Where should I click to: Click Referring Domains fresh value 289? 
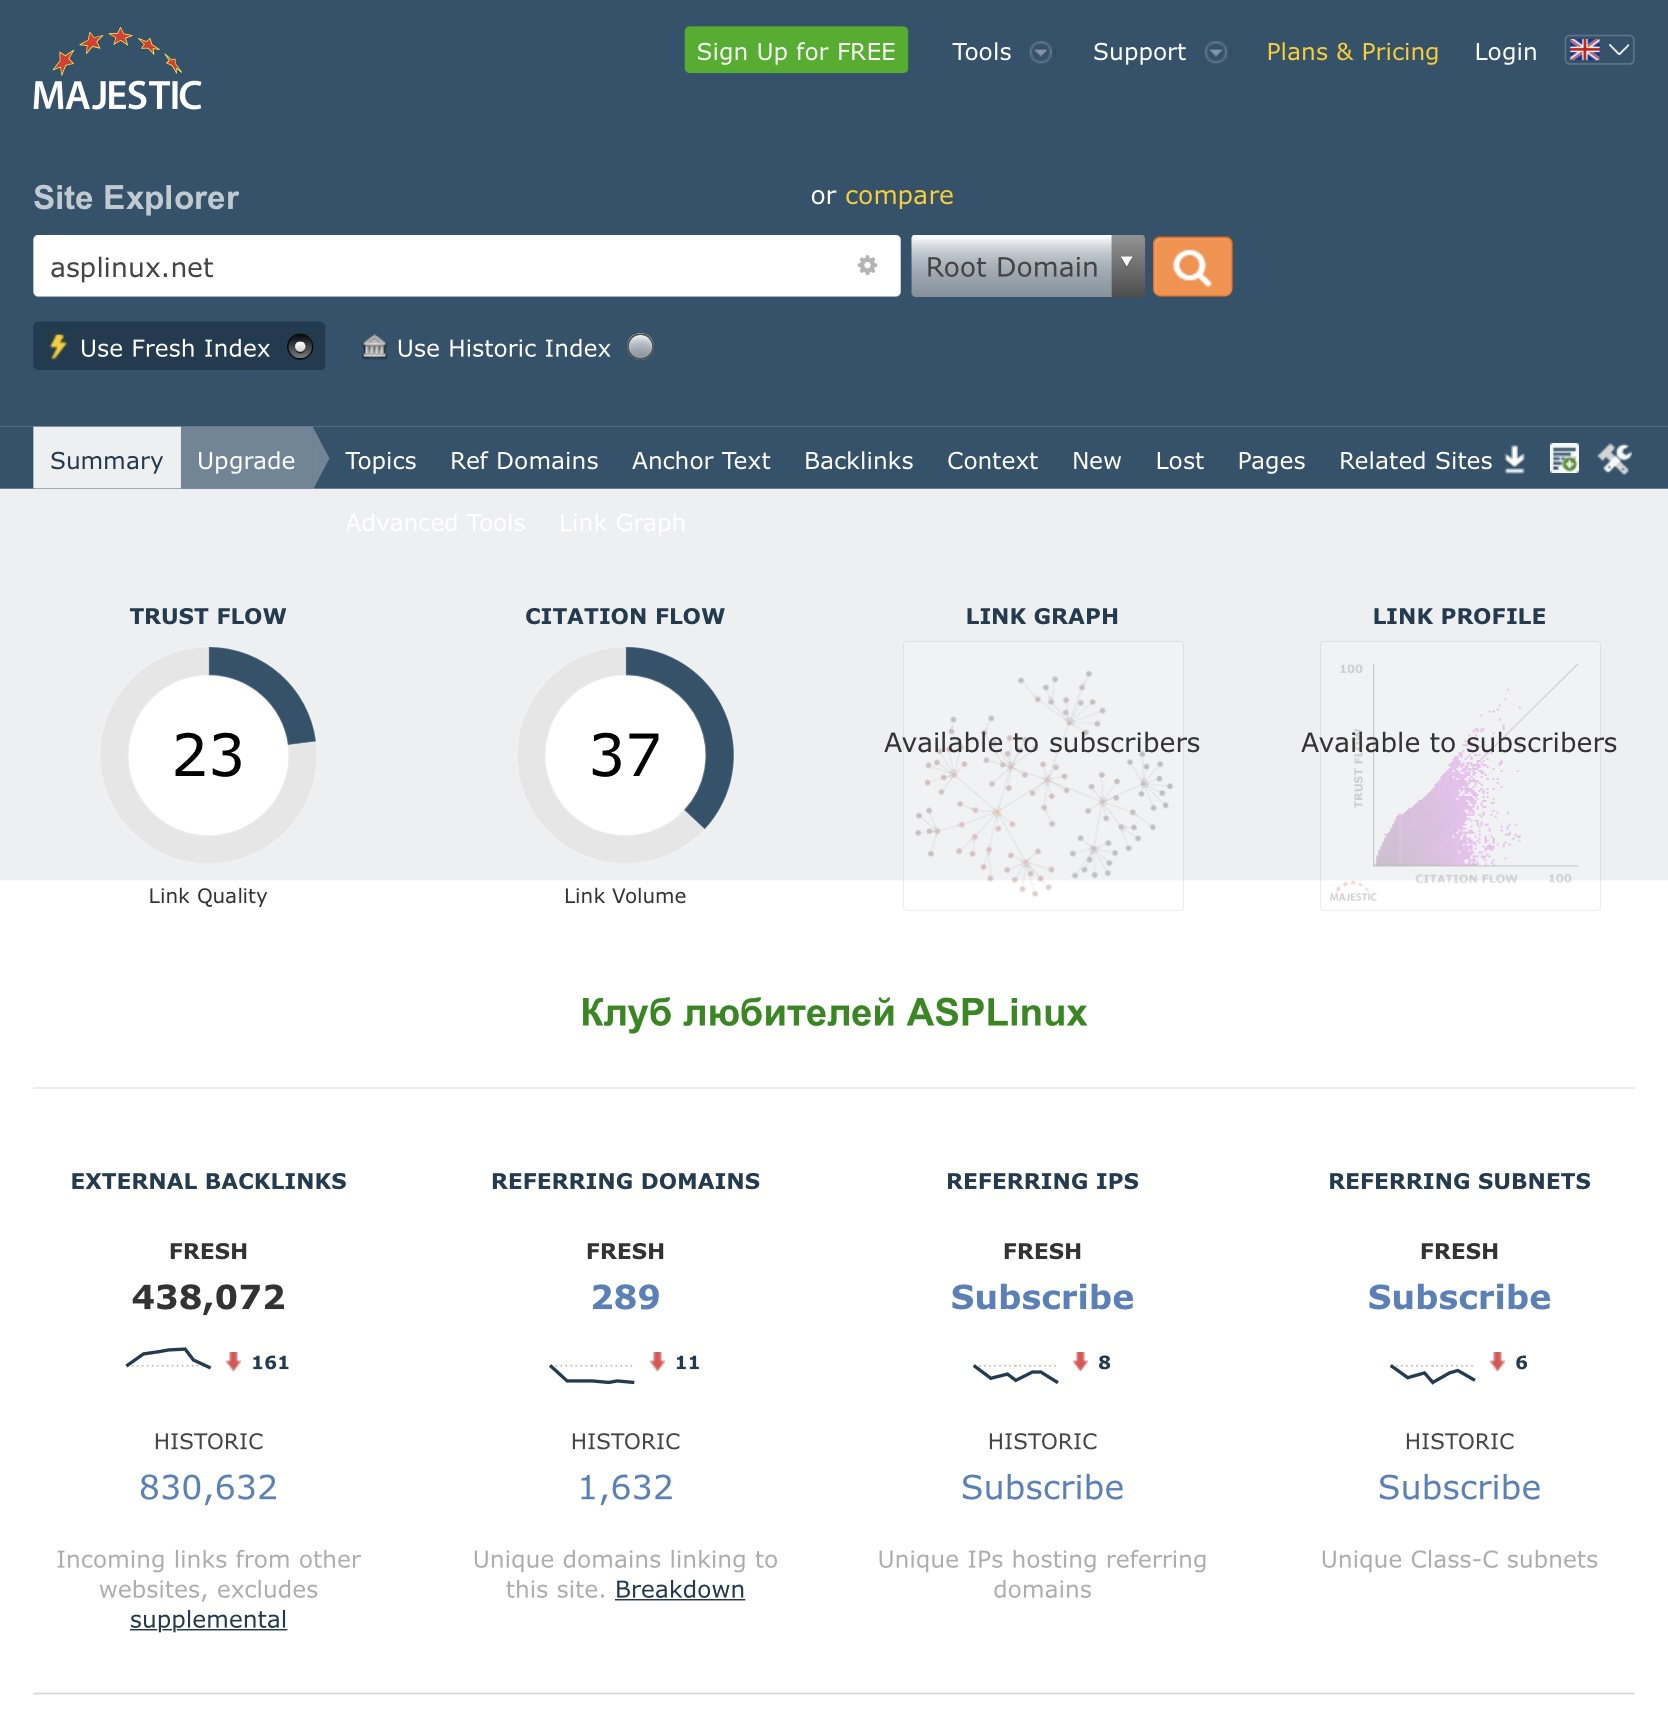coord(625,1297)
